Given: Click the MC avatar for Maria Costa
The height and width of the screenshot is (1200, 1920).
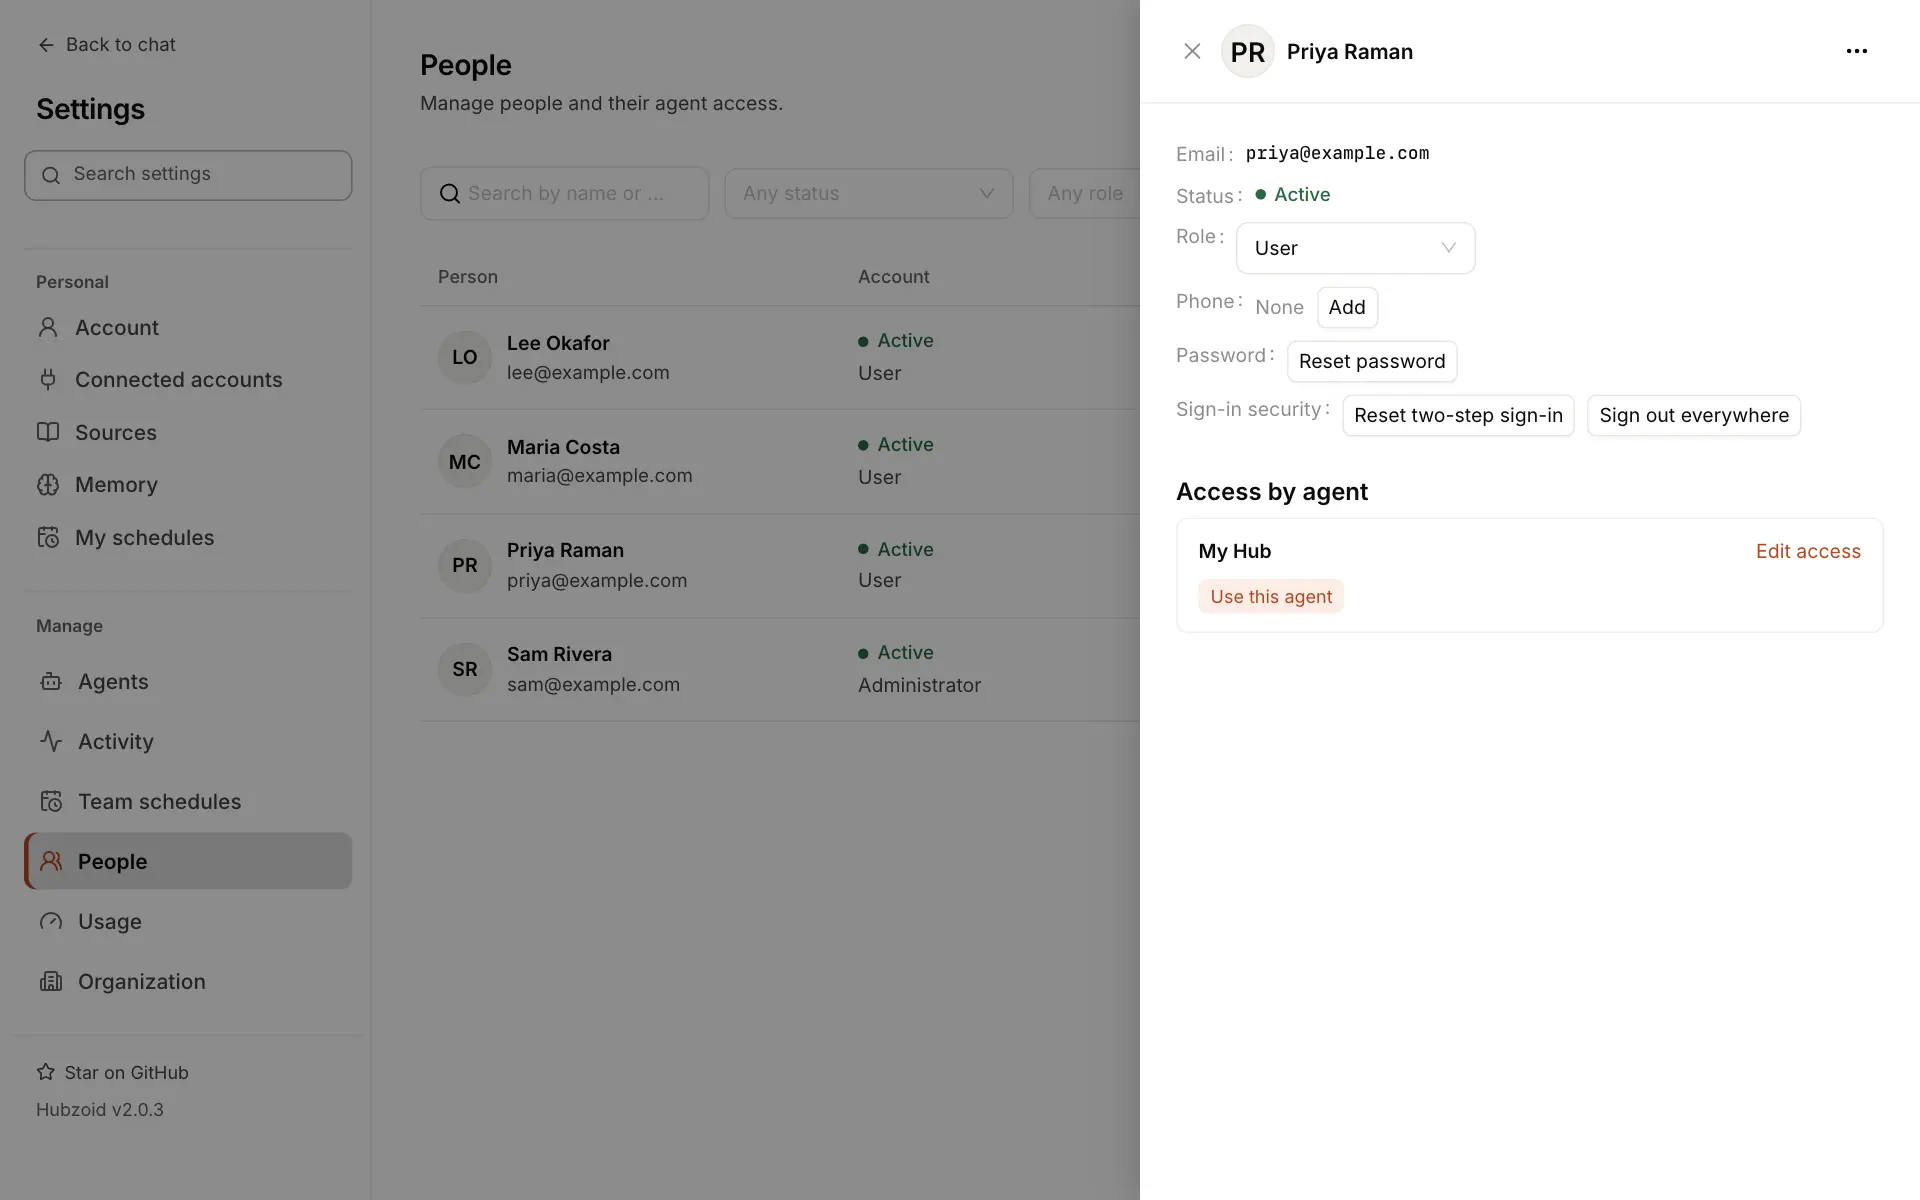Looking at the screenshot, I should tap(465, 461).
